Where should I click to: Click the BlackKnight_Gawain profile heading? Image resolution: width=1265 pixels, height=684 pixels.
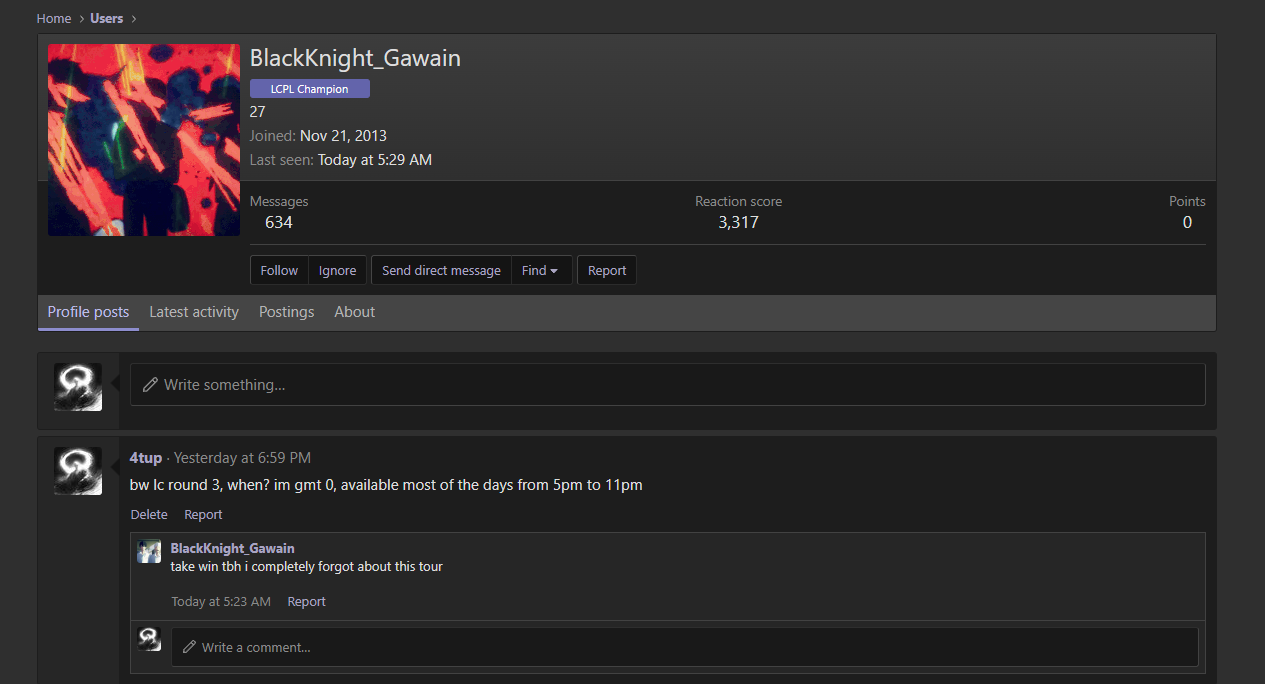point(355,58)
